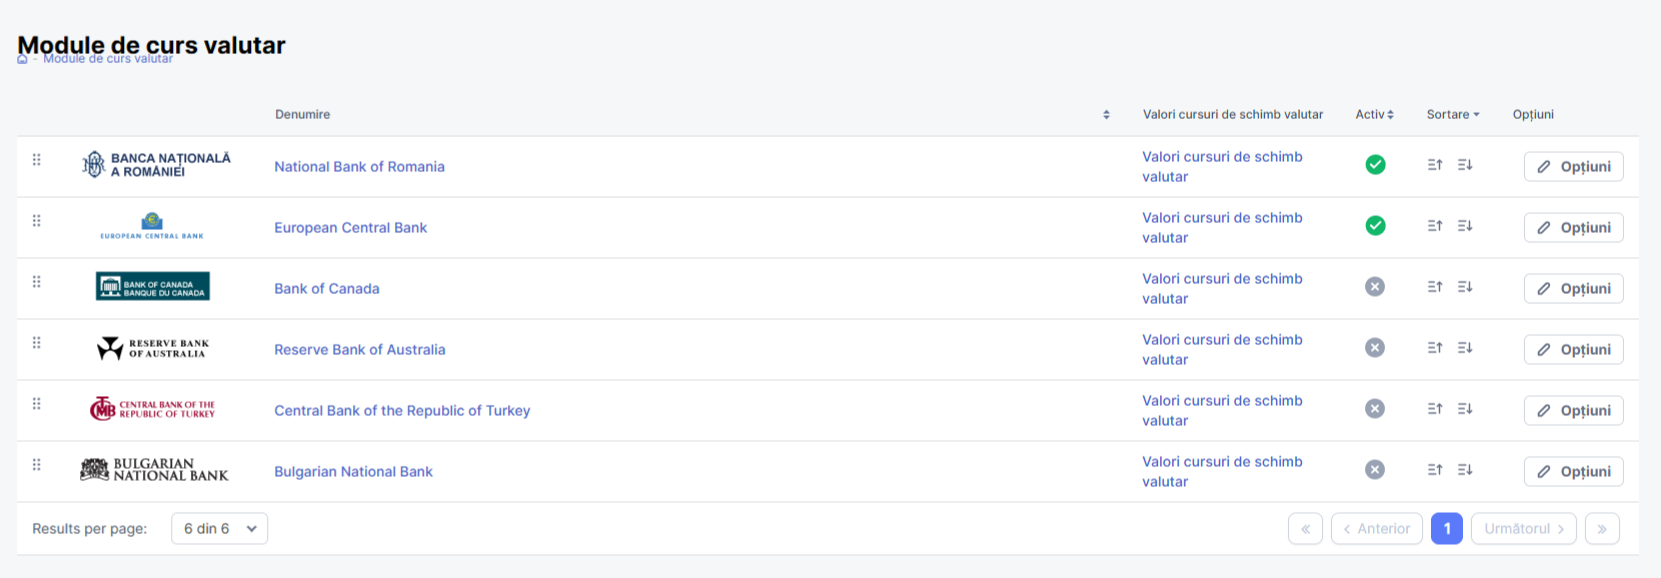This screenshot has height=578, width=1661.
Task: Click drag handle of Bank of Canada row
Action: tap(37, 282)
